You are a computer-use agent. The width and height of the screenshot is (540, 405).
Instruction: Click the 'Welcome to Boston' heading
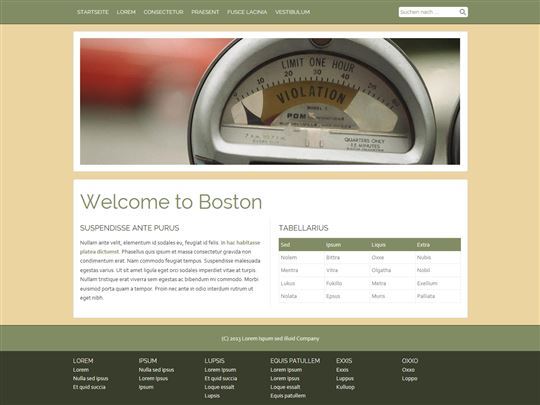(171, 201)
